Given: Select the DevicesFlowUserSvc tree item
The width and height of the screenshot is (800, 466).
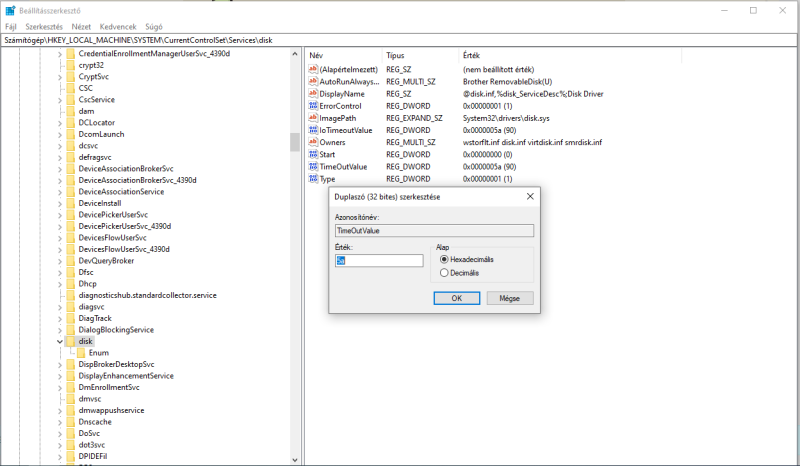Looking at the screenshot, I should 112,238.
